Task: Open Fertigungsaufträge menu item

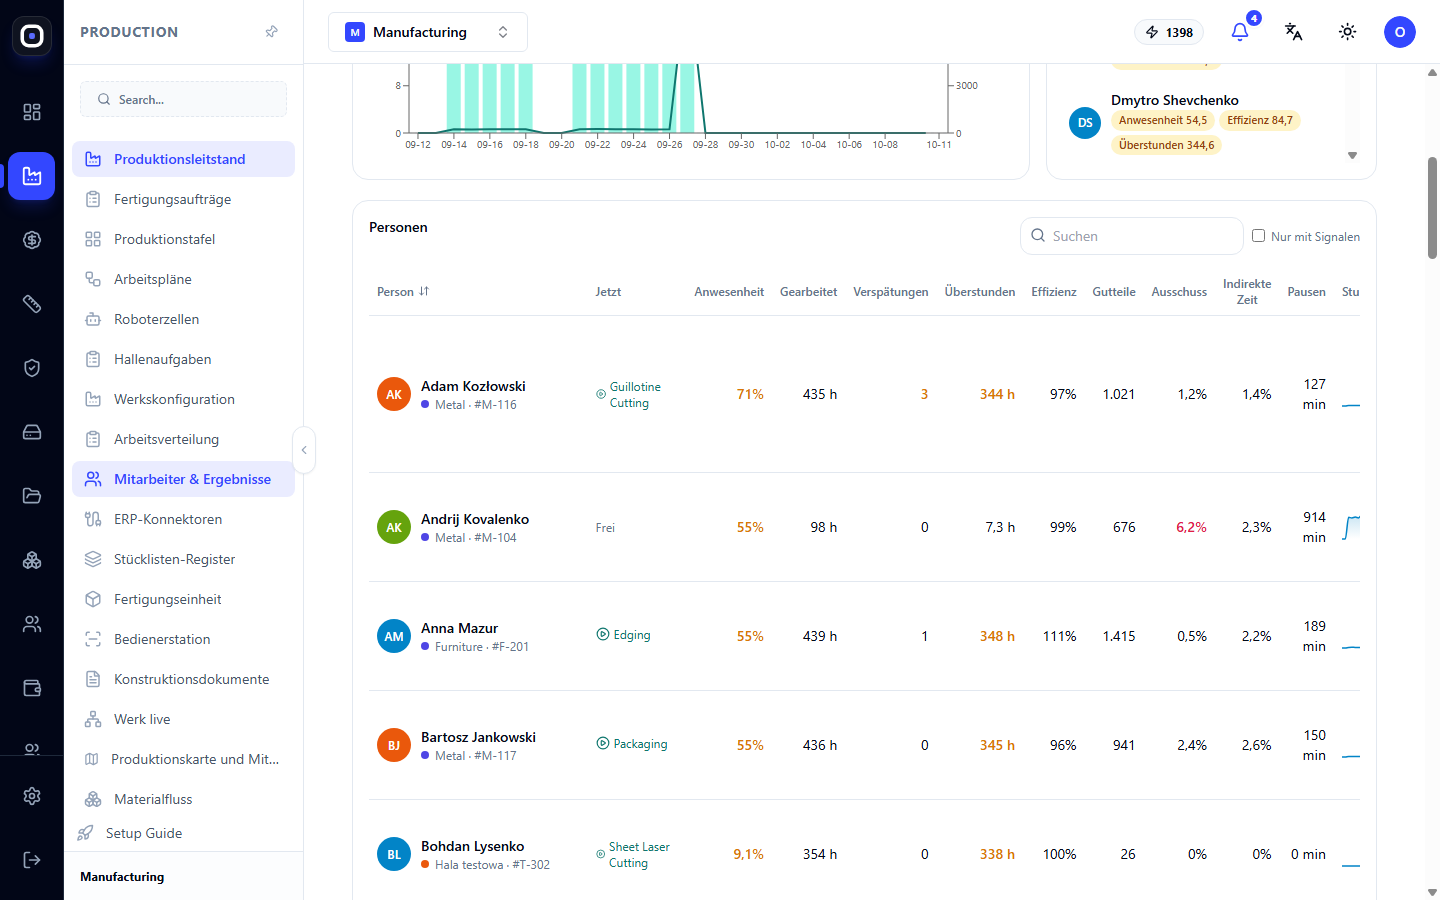Action: pyautogui.click(x=183, y=199)
